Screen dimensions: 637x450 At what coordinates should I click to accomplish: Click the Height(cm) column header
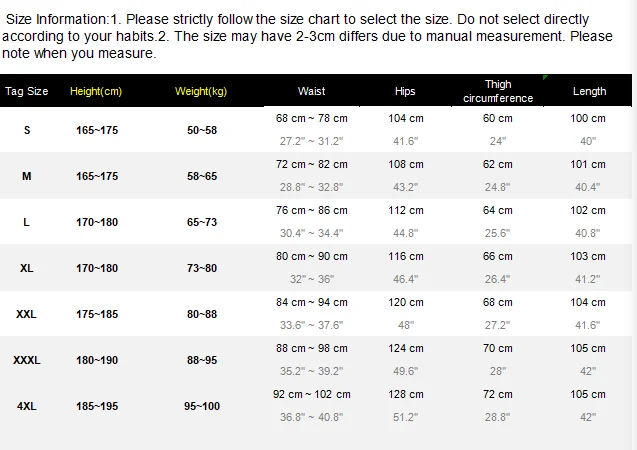pyautogui.click(x=96, y=91)
